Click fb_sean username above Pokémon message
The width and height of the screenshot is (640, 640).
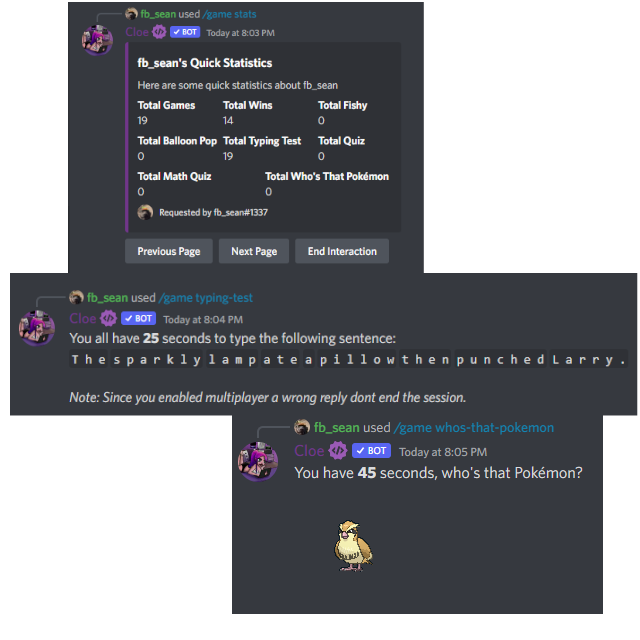click(337, 428)
